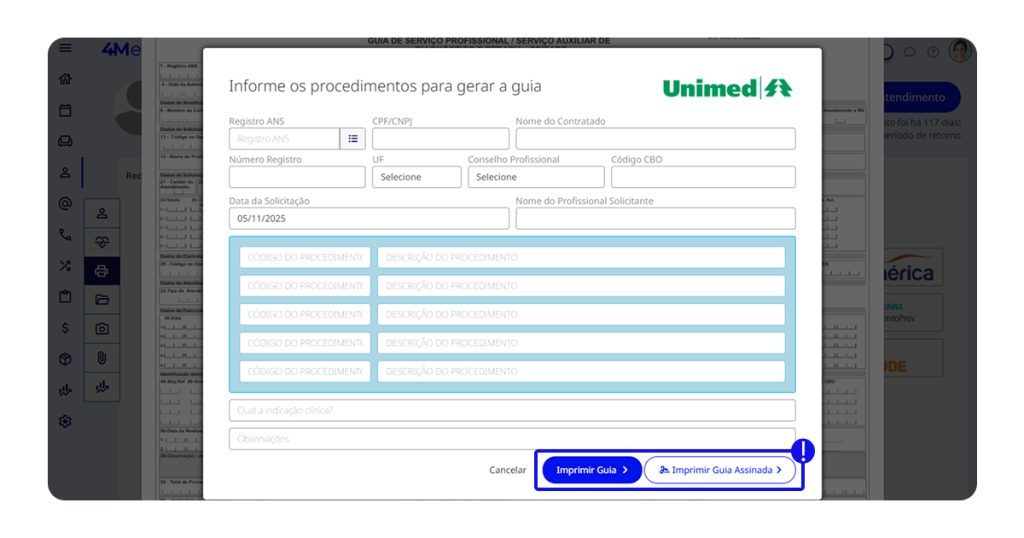Go to the home icon in sidebar

(65, 79)
